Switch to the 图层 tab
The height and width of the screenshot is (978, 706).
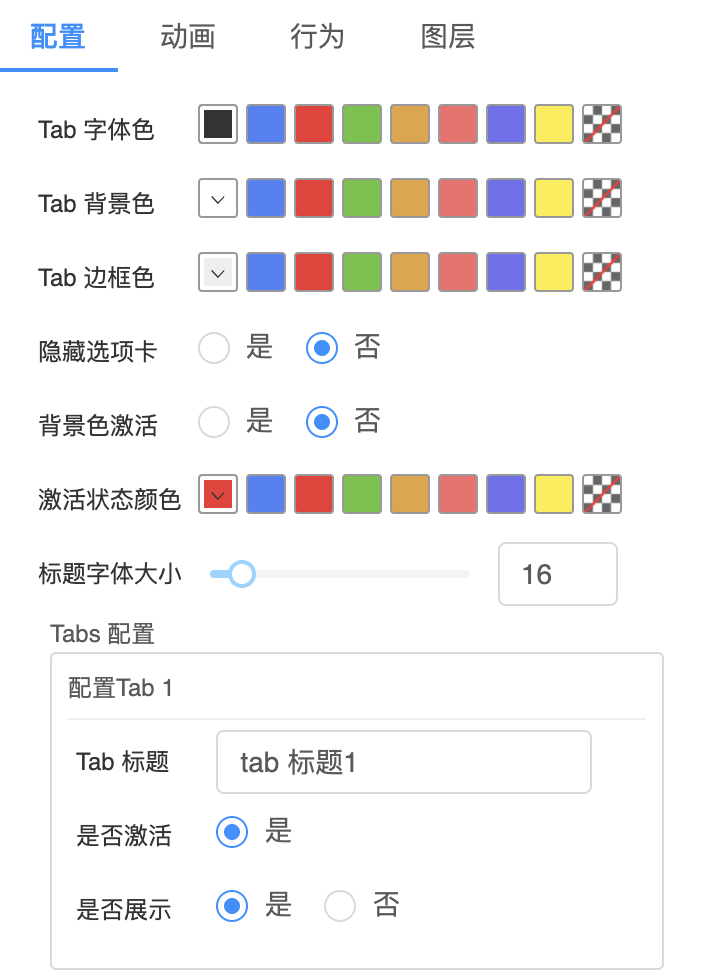click(x=447, y=37)
